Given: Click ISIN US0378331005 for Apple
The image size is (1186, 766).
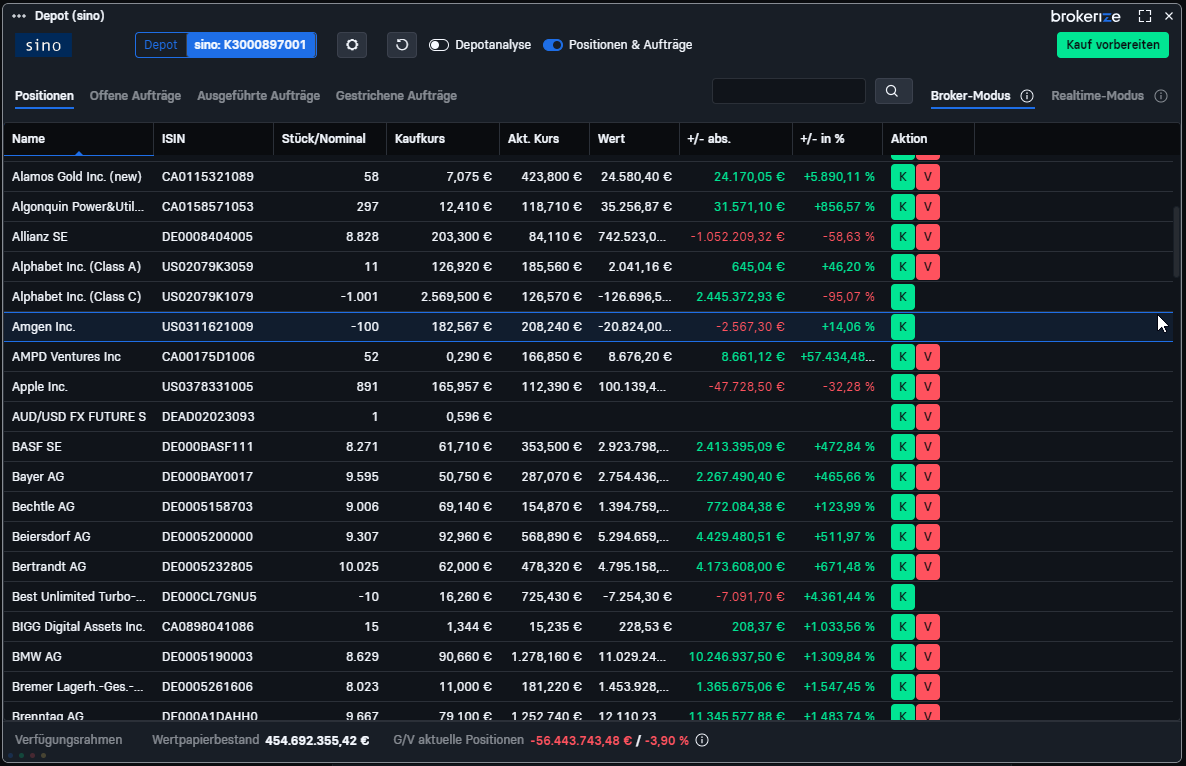Looking at the screenshot, I should click(207, 387).
